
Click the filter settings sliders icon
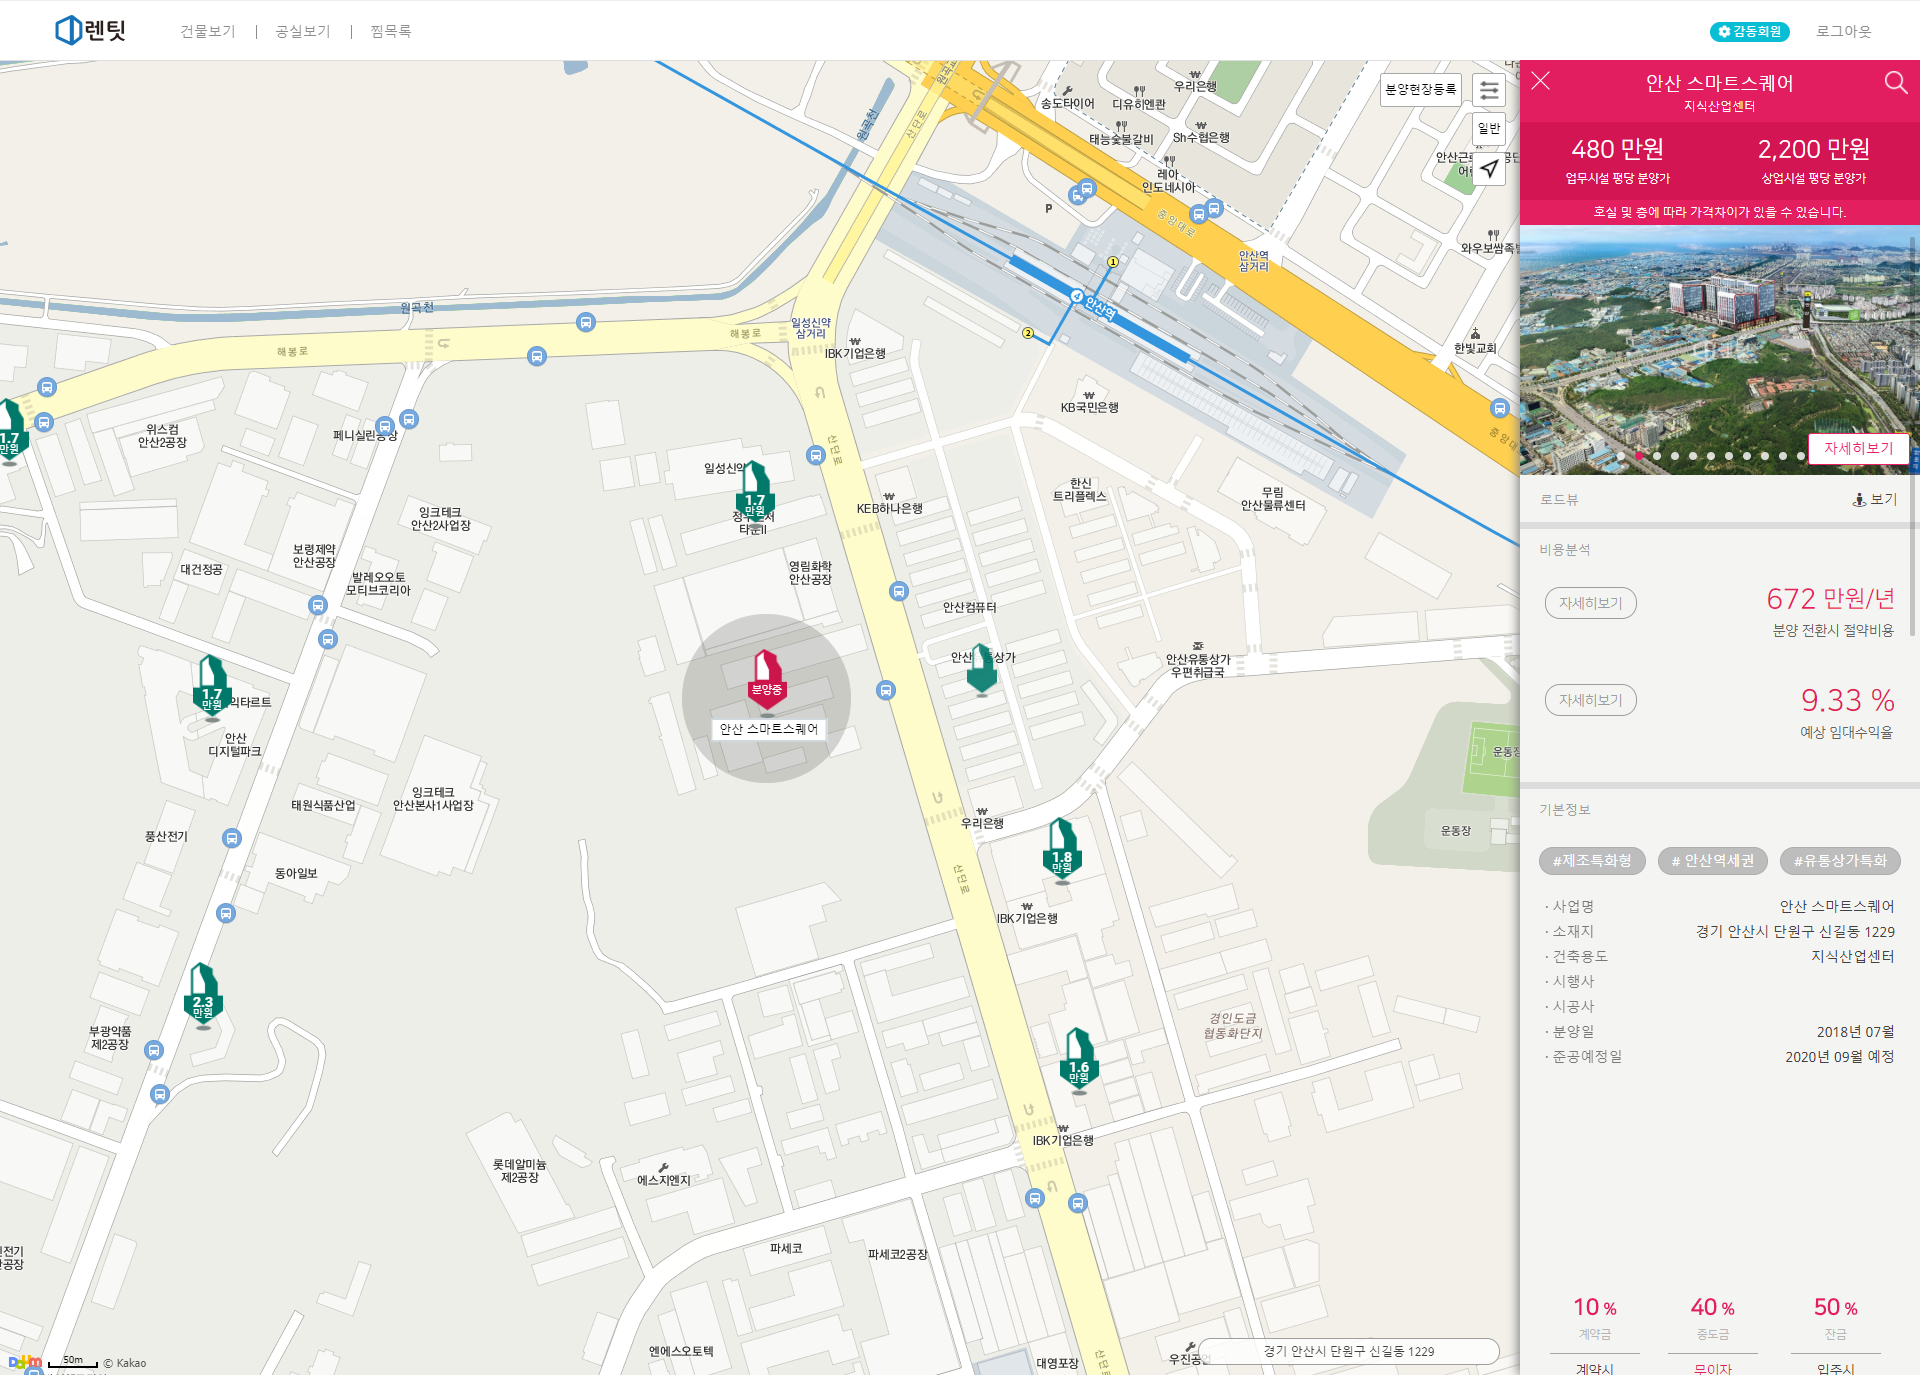tap(1489, 90)
